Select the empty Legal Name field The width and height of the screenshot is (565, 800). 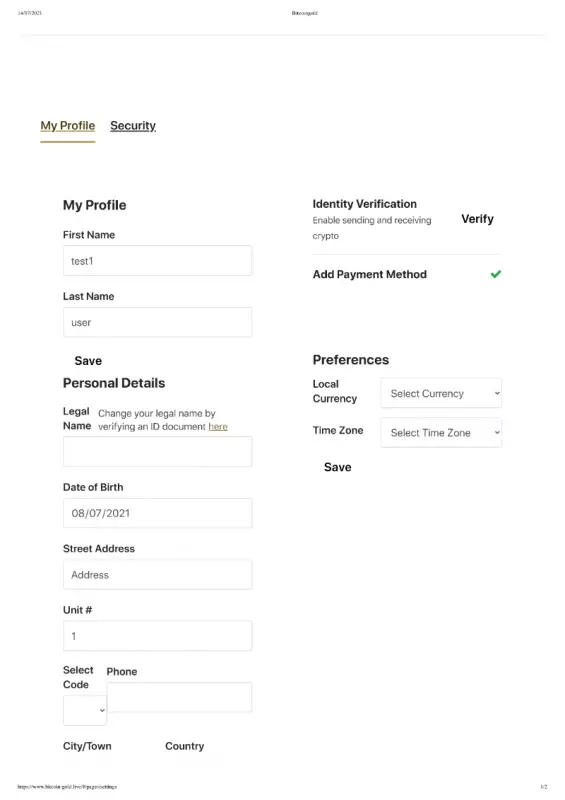(x=157, y=452)
